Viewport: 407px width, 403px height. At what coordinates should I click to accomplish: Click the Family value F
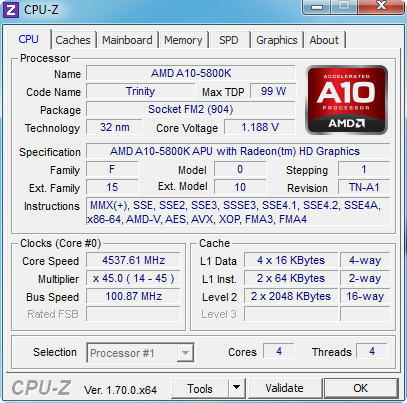click(112, 169)
